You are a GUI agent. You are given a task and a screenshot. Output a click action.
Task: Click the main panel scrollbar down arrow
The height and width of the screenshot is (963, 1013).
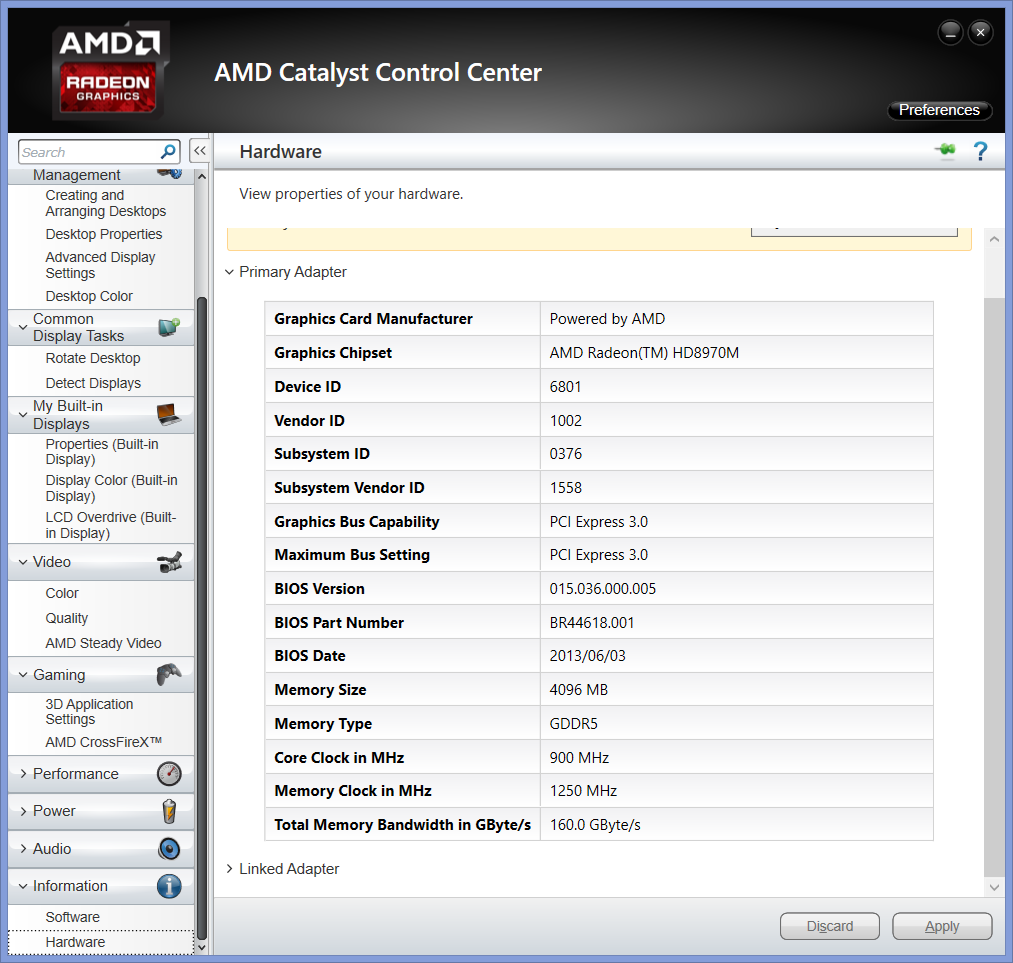click(x=994, y=887)
